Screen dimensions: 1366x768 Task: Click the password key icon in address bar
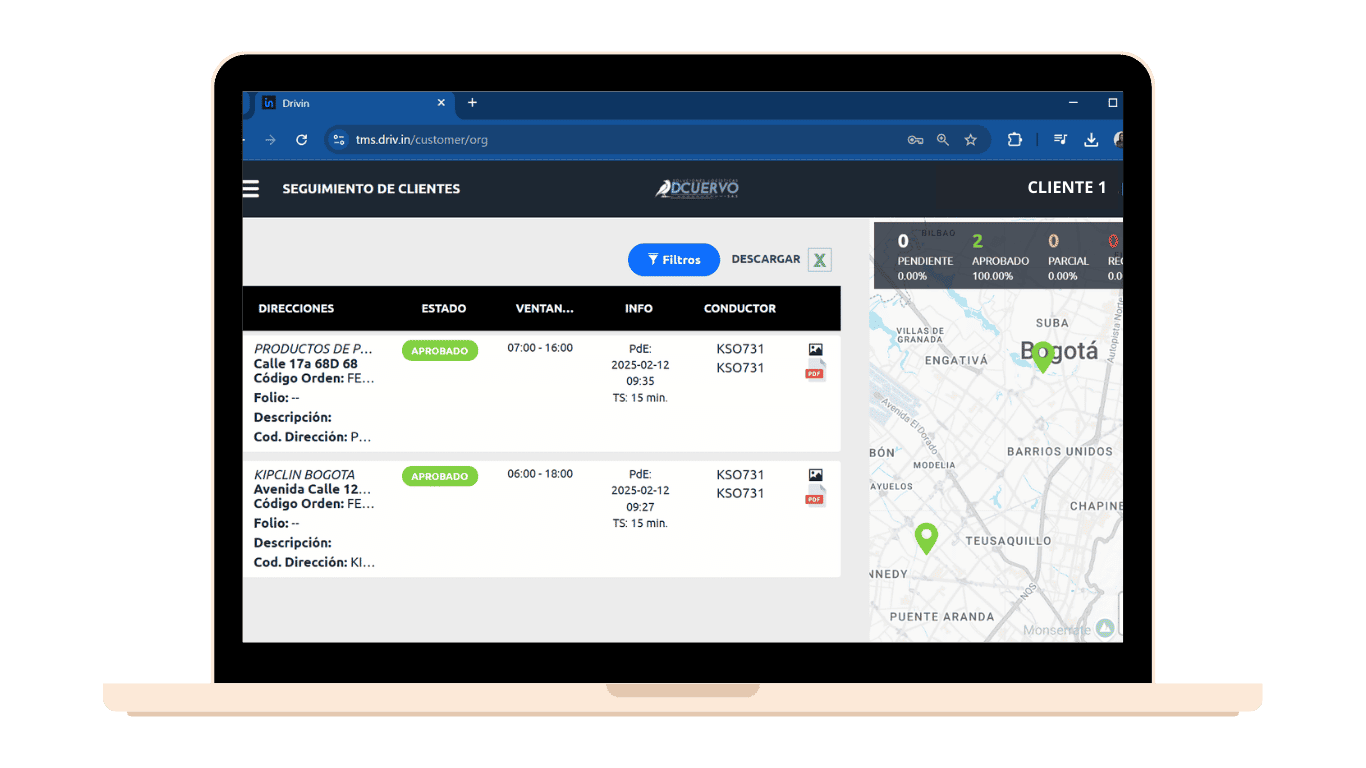tap(915, 140)
